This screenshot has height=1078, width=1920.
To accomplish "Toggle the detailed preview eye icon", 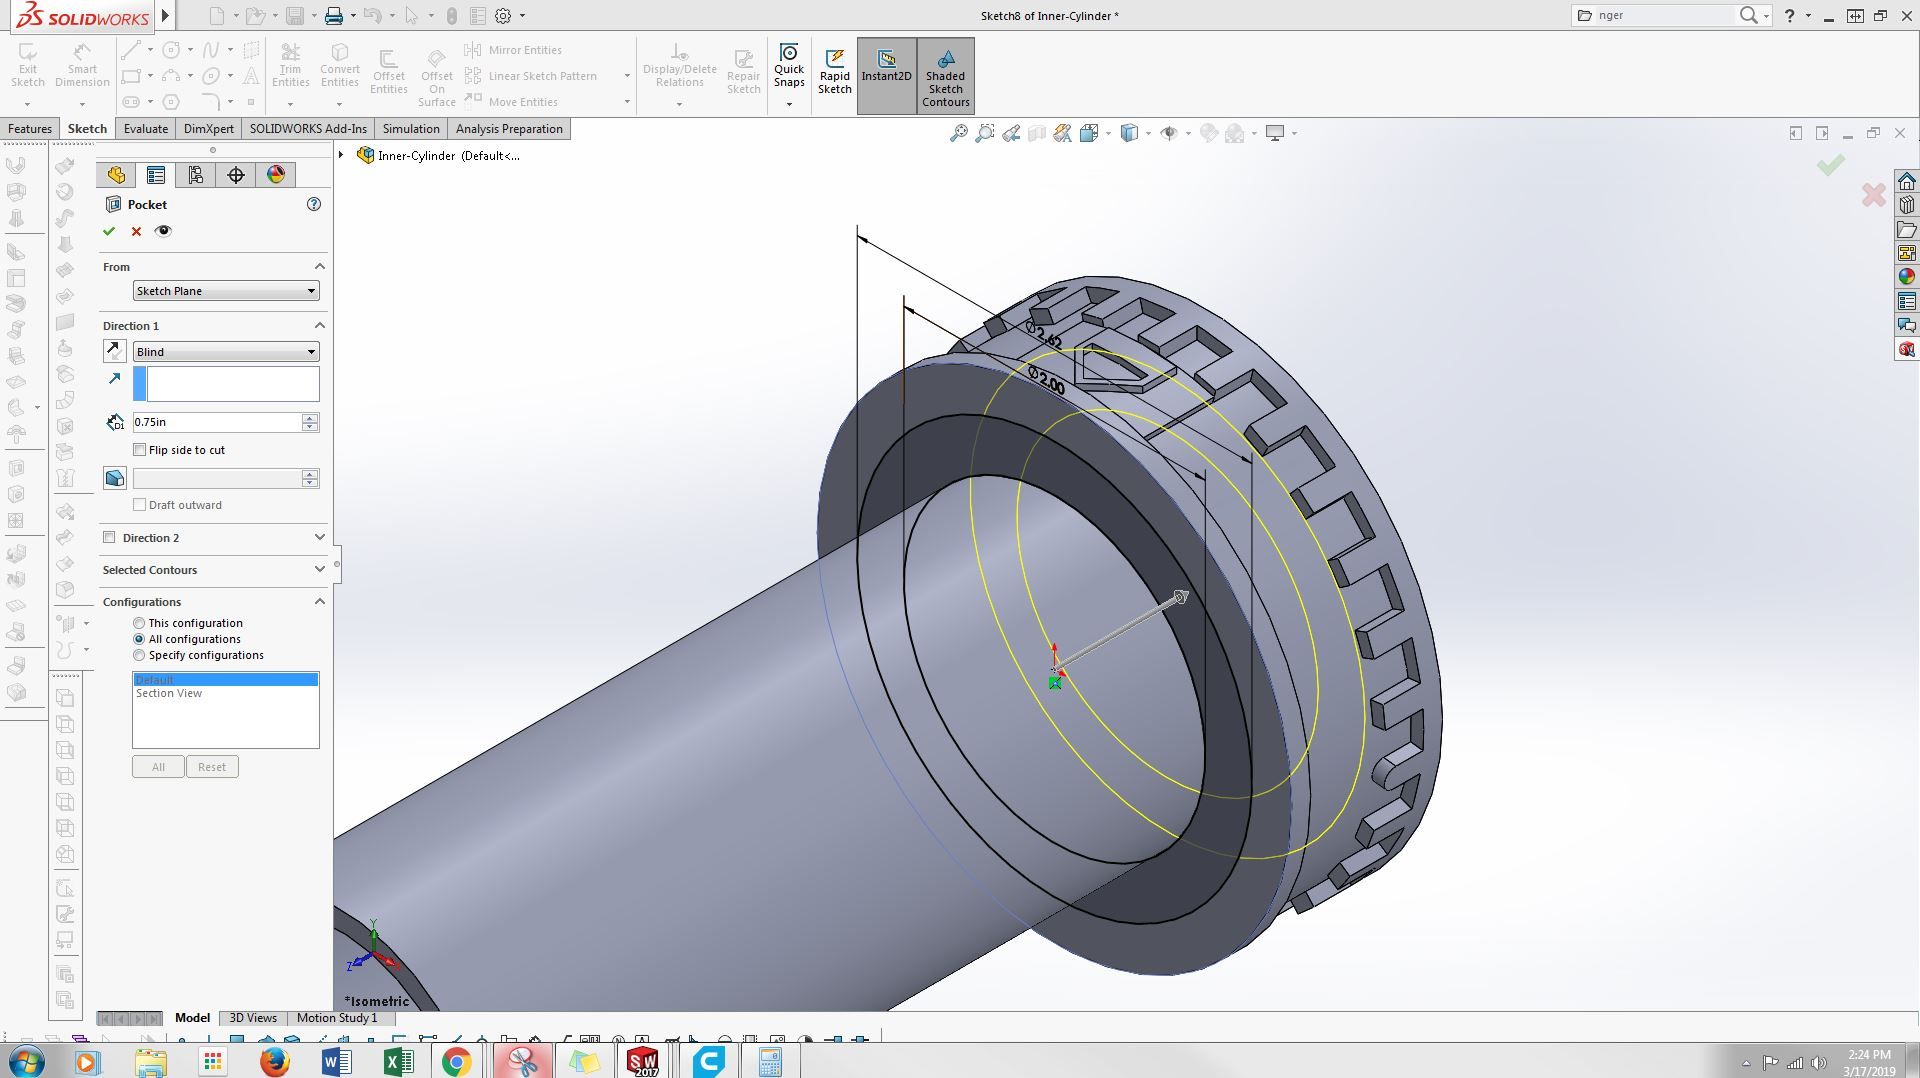I will pos(163,231).
